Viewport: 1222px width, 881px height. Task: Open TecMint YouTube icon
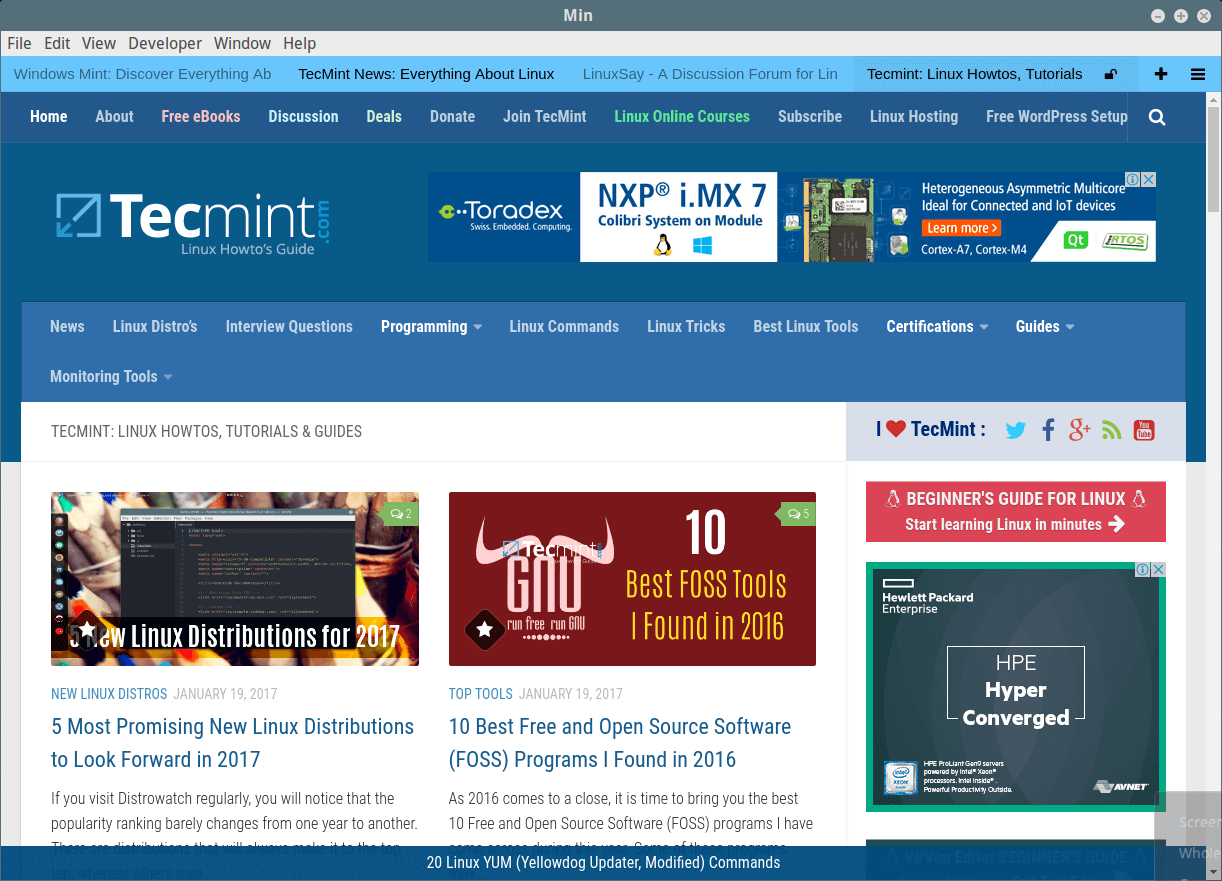pyautogui.click(x=1144, y=430)
